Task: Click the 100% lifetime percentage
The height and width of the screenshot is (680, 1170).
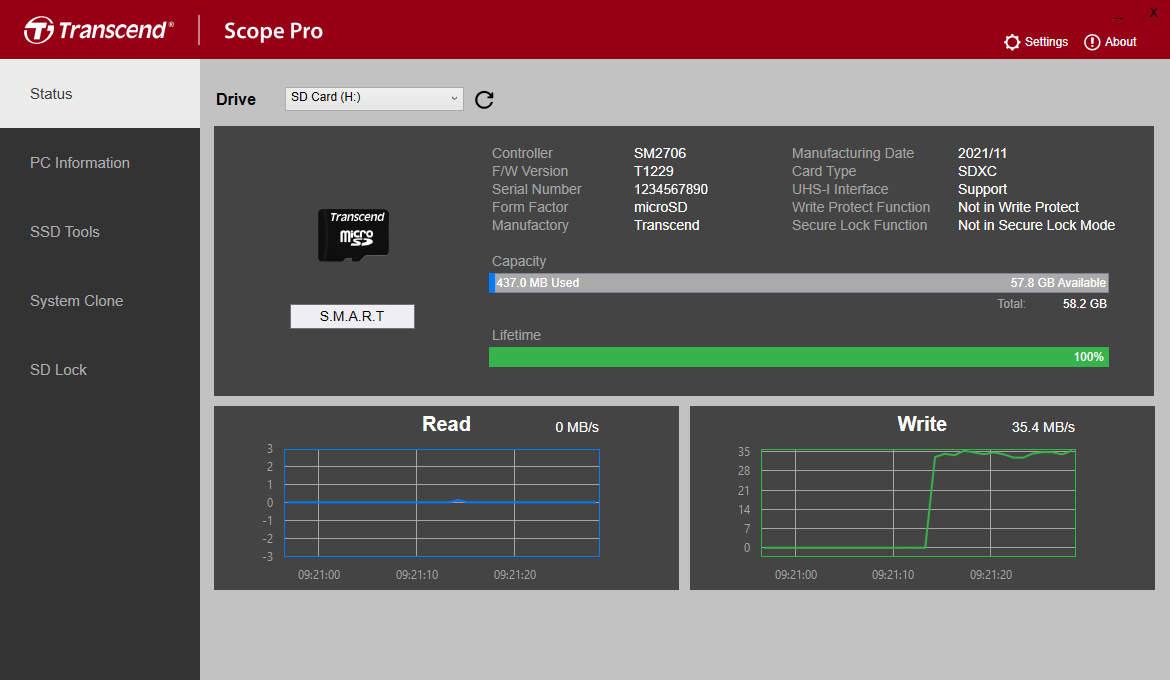Action: 1088,357
